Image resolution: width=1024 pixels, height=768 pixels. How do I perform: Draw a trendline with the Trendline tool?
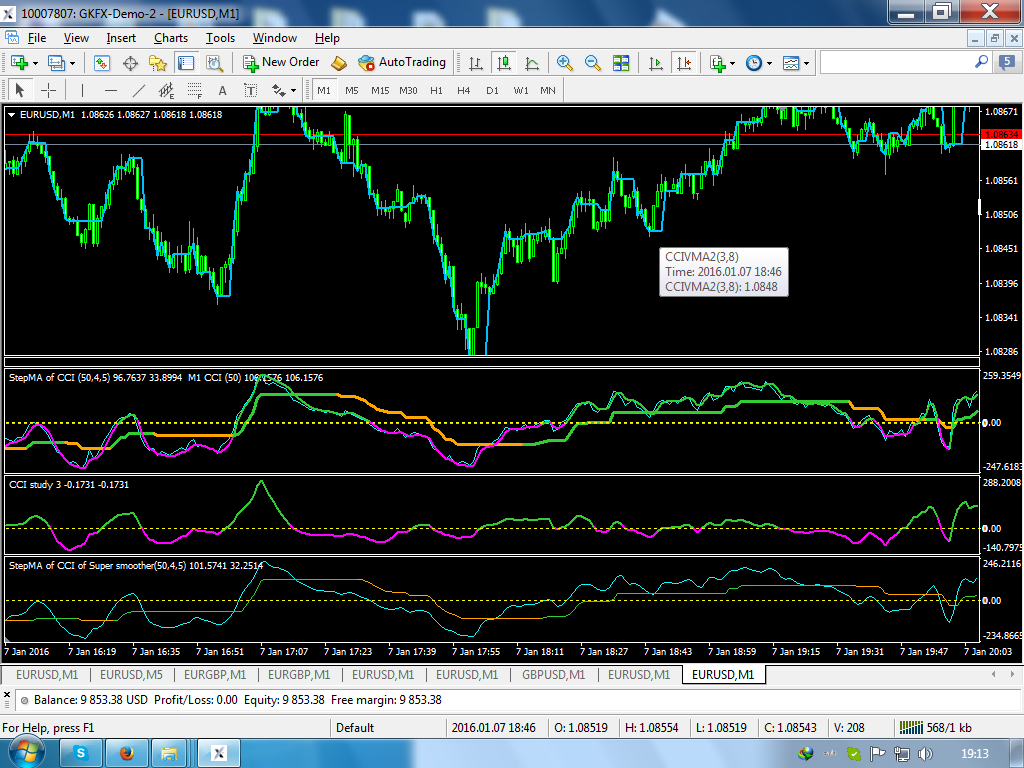(138, 91)
